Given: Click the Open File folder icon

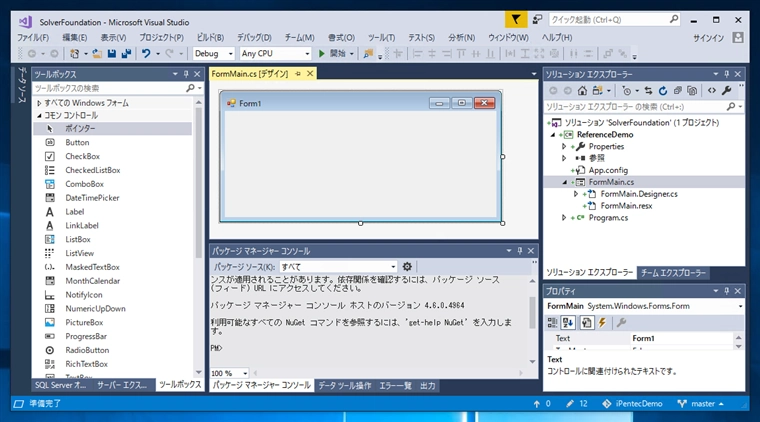Looking at the screenshot, I should pyautogui.click(x=97, y=53).
